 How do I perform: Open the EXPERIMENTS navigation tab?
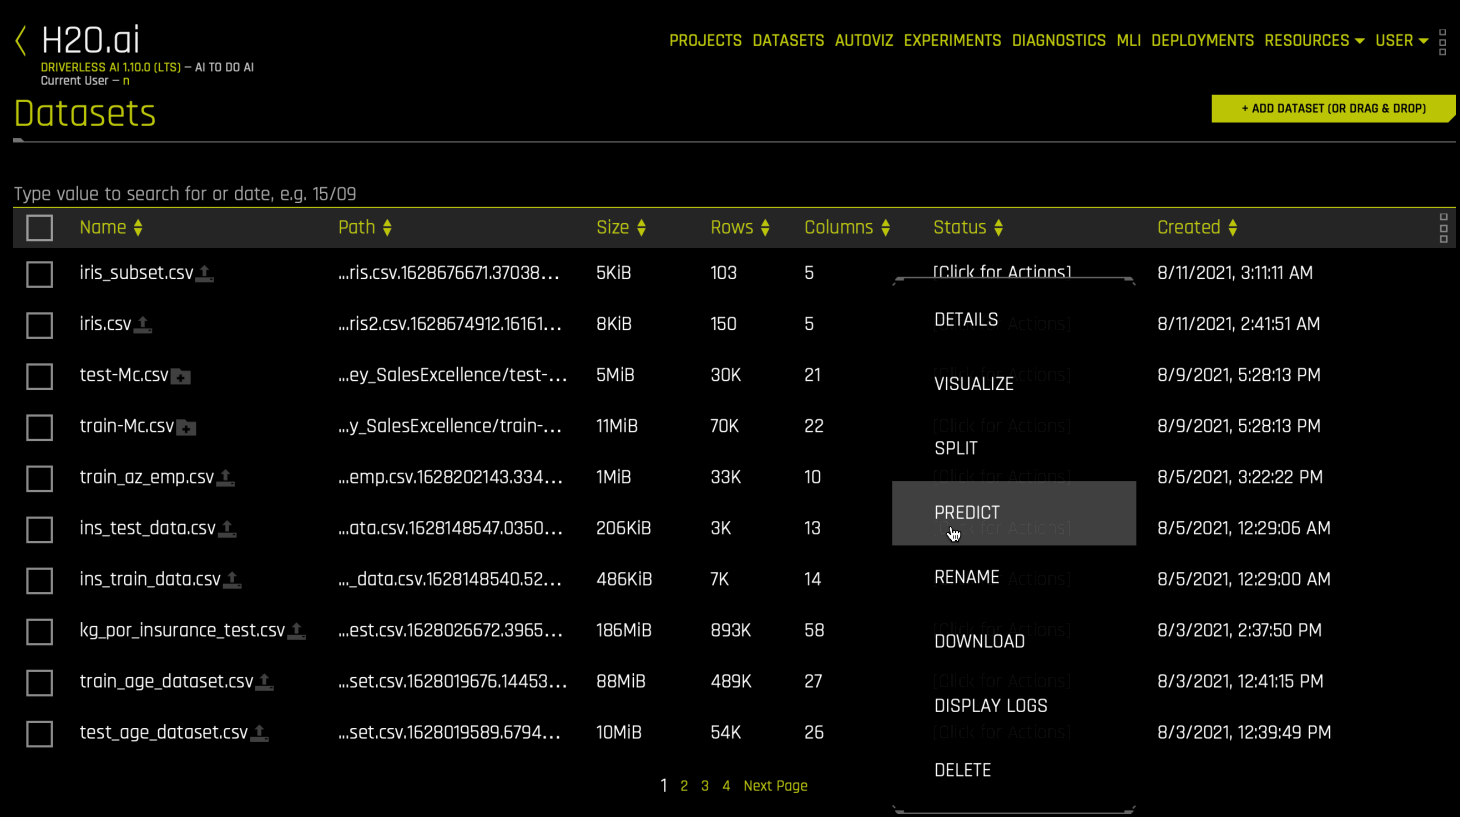952,41
